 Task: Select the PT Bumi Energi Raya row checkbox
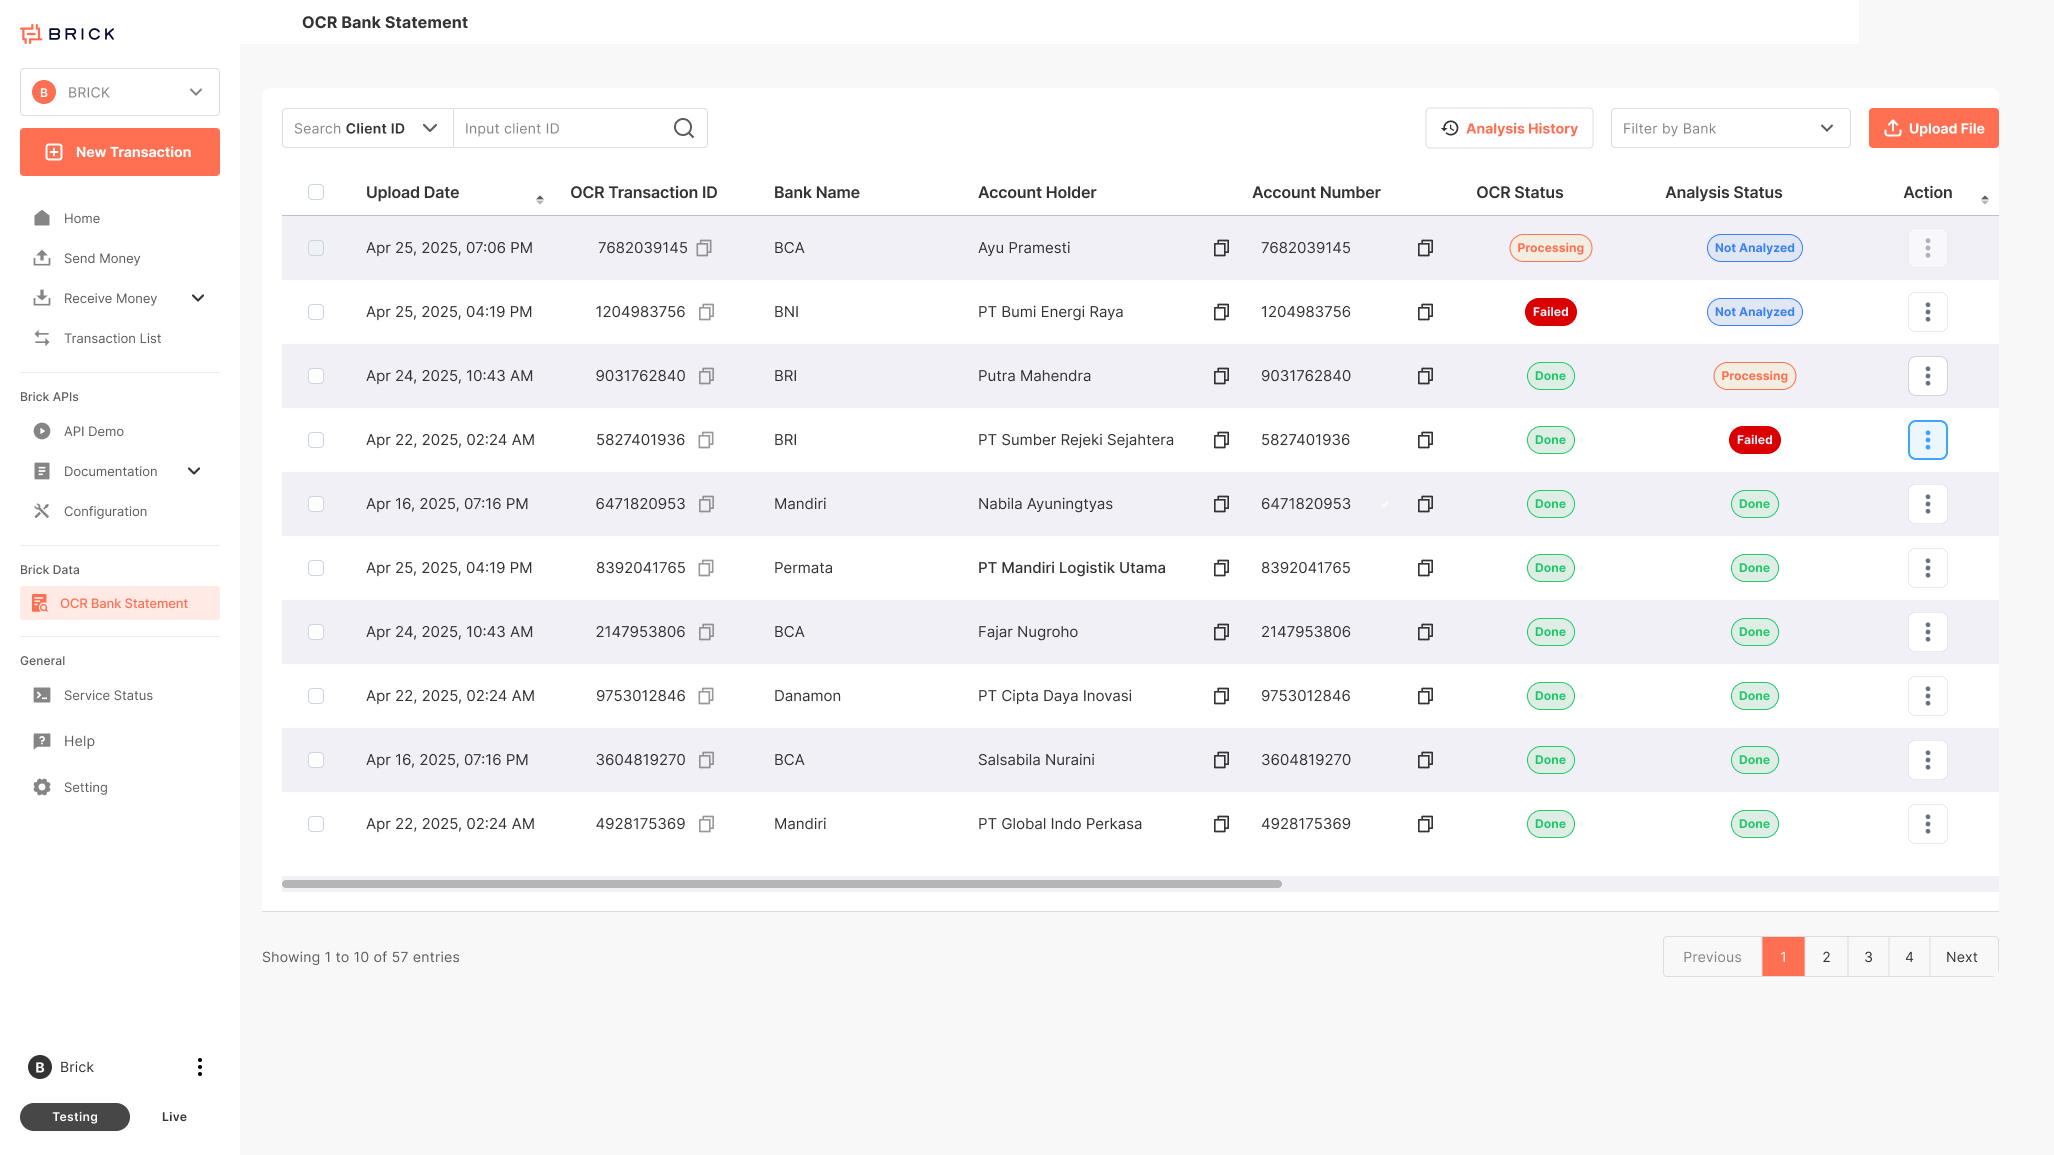coord(316,312)
